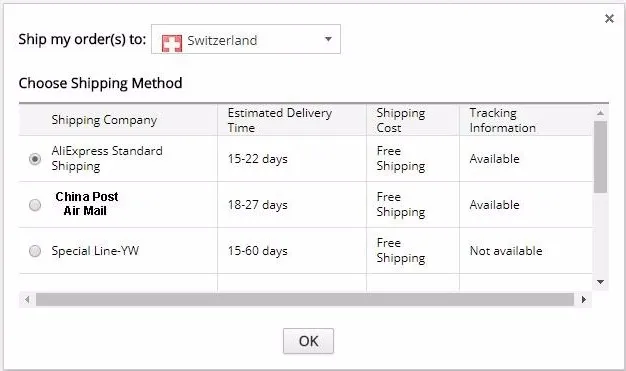Click the horizontal scrollbar left arrow
This screenshot has height=371, width=626.
[27, 299]
